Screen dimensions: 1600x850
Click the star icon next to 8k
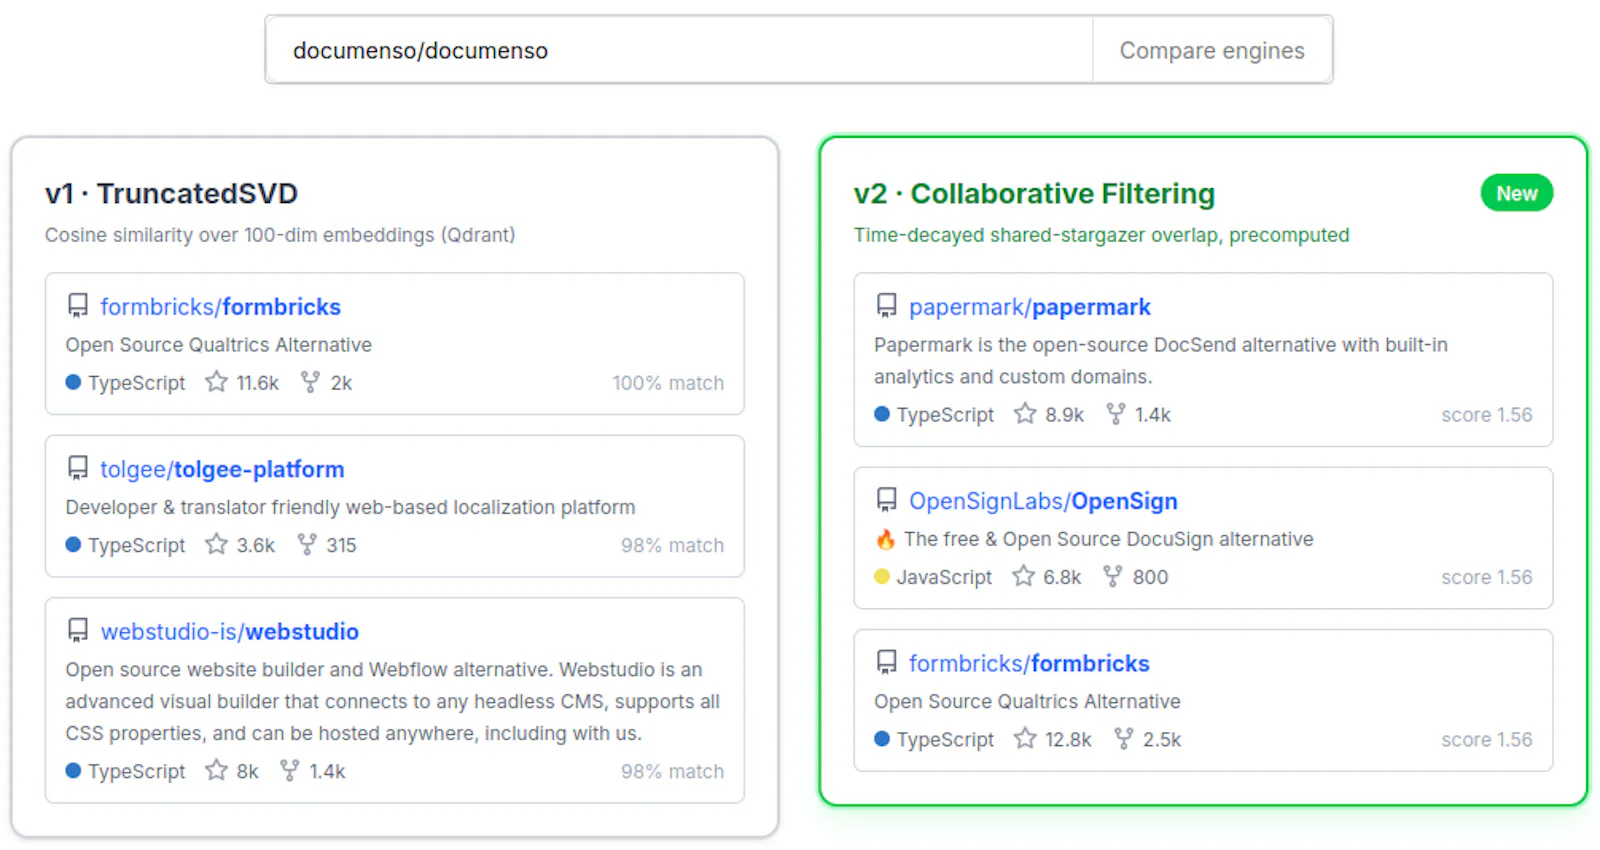click(x=216, y=770)
